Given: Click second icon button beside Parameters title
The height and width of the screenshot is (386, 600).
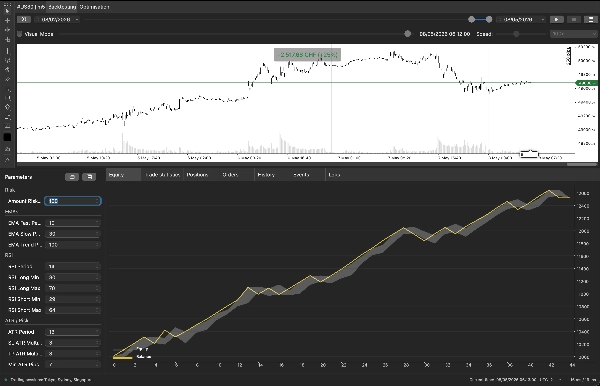Looking at the screenshot, I should tap(89, 177).
